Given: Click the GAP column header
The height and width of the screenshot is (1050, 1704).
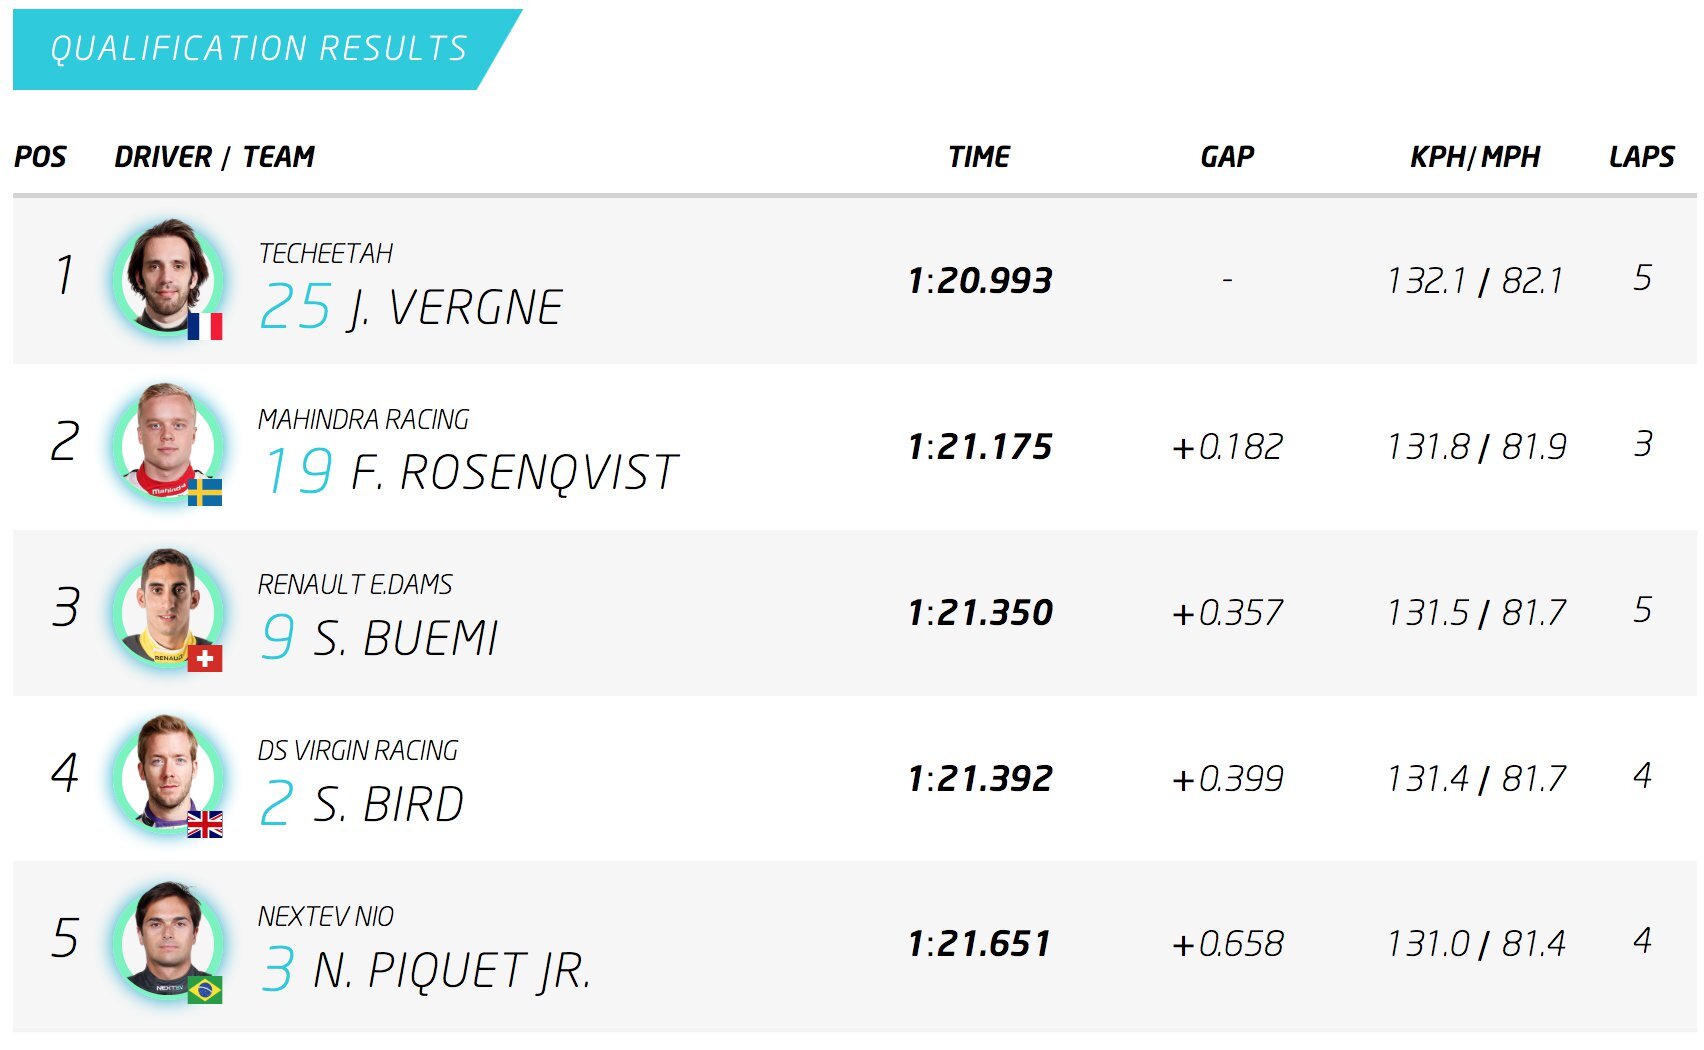Looking at the screenshot, I should tap(1227, 157).
